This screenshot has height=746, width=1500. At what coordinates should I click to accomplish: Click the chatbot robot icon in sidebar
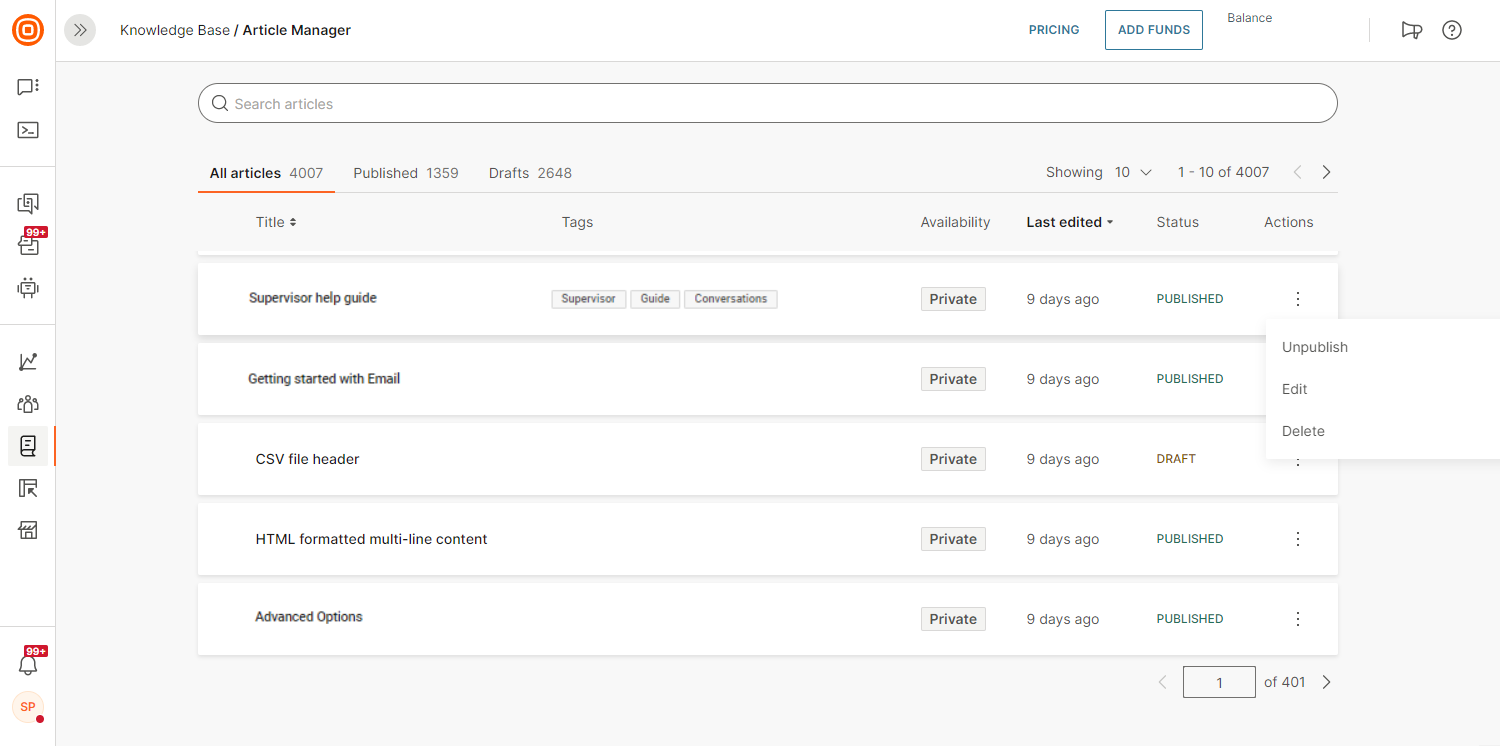[28, 288]
